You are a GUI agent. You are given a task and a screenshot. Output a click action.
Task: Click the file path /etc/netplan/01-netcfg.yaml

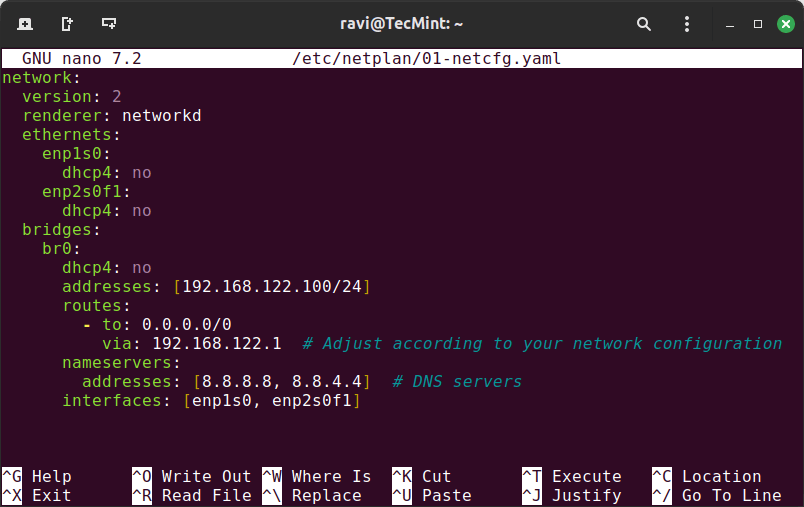click(x=426, y=58)
